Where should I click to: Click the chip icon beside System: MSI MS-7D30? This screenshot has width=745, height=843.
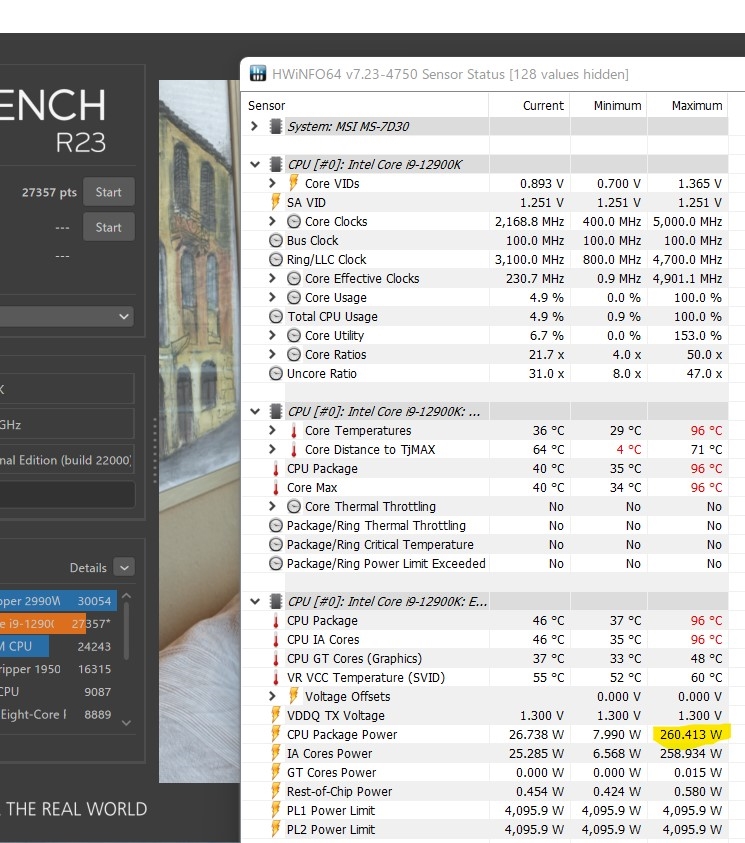pyautogui.click(x=276, y=126)
